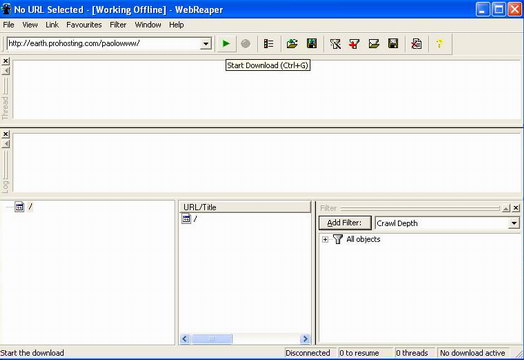Open the options list icon in toolbar

268,43
